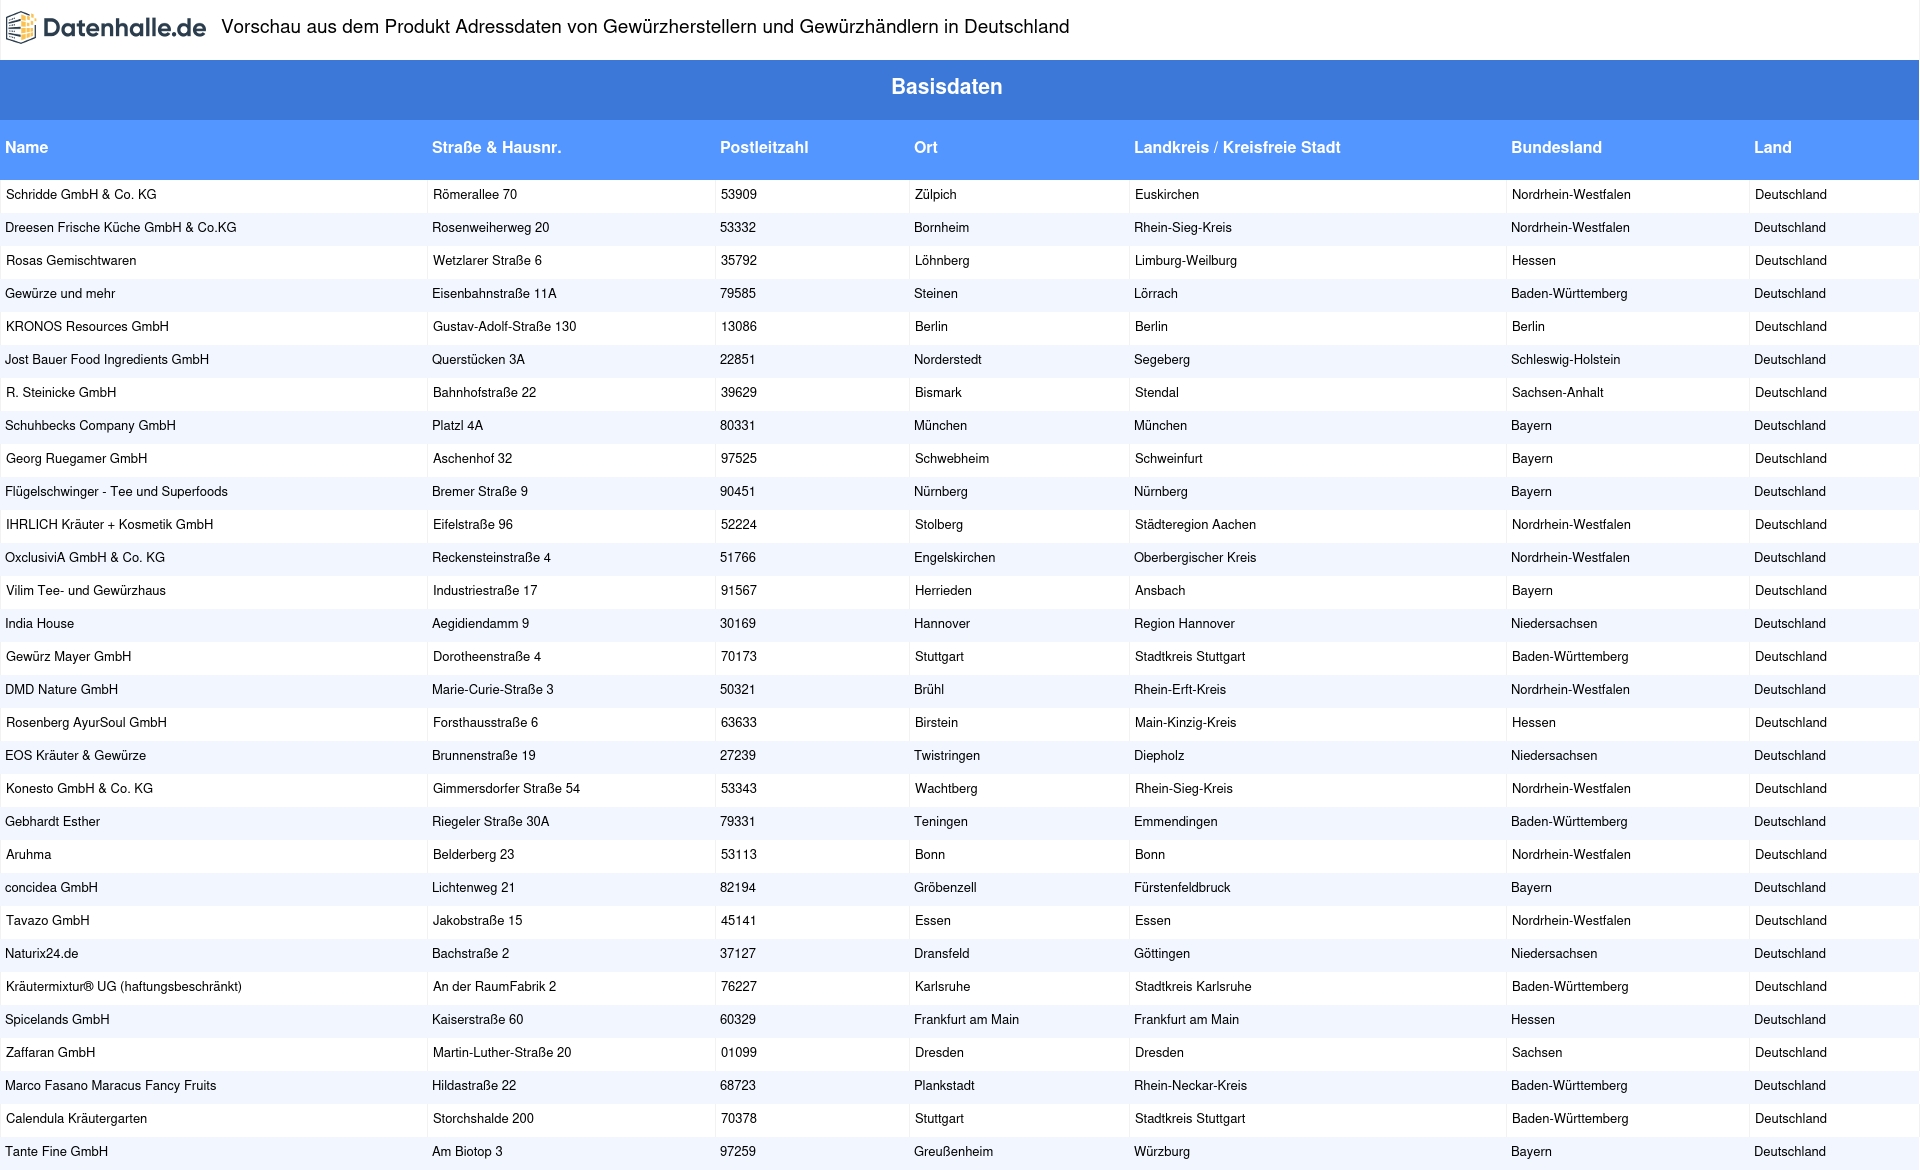
Task: Select the Schridde GmbH & Co. KG cell
Action: coord(81,195)
